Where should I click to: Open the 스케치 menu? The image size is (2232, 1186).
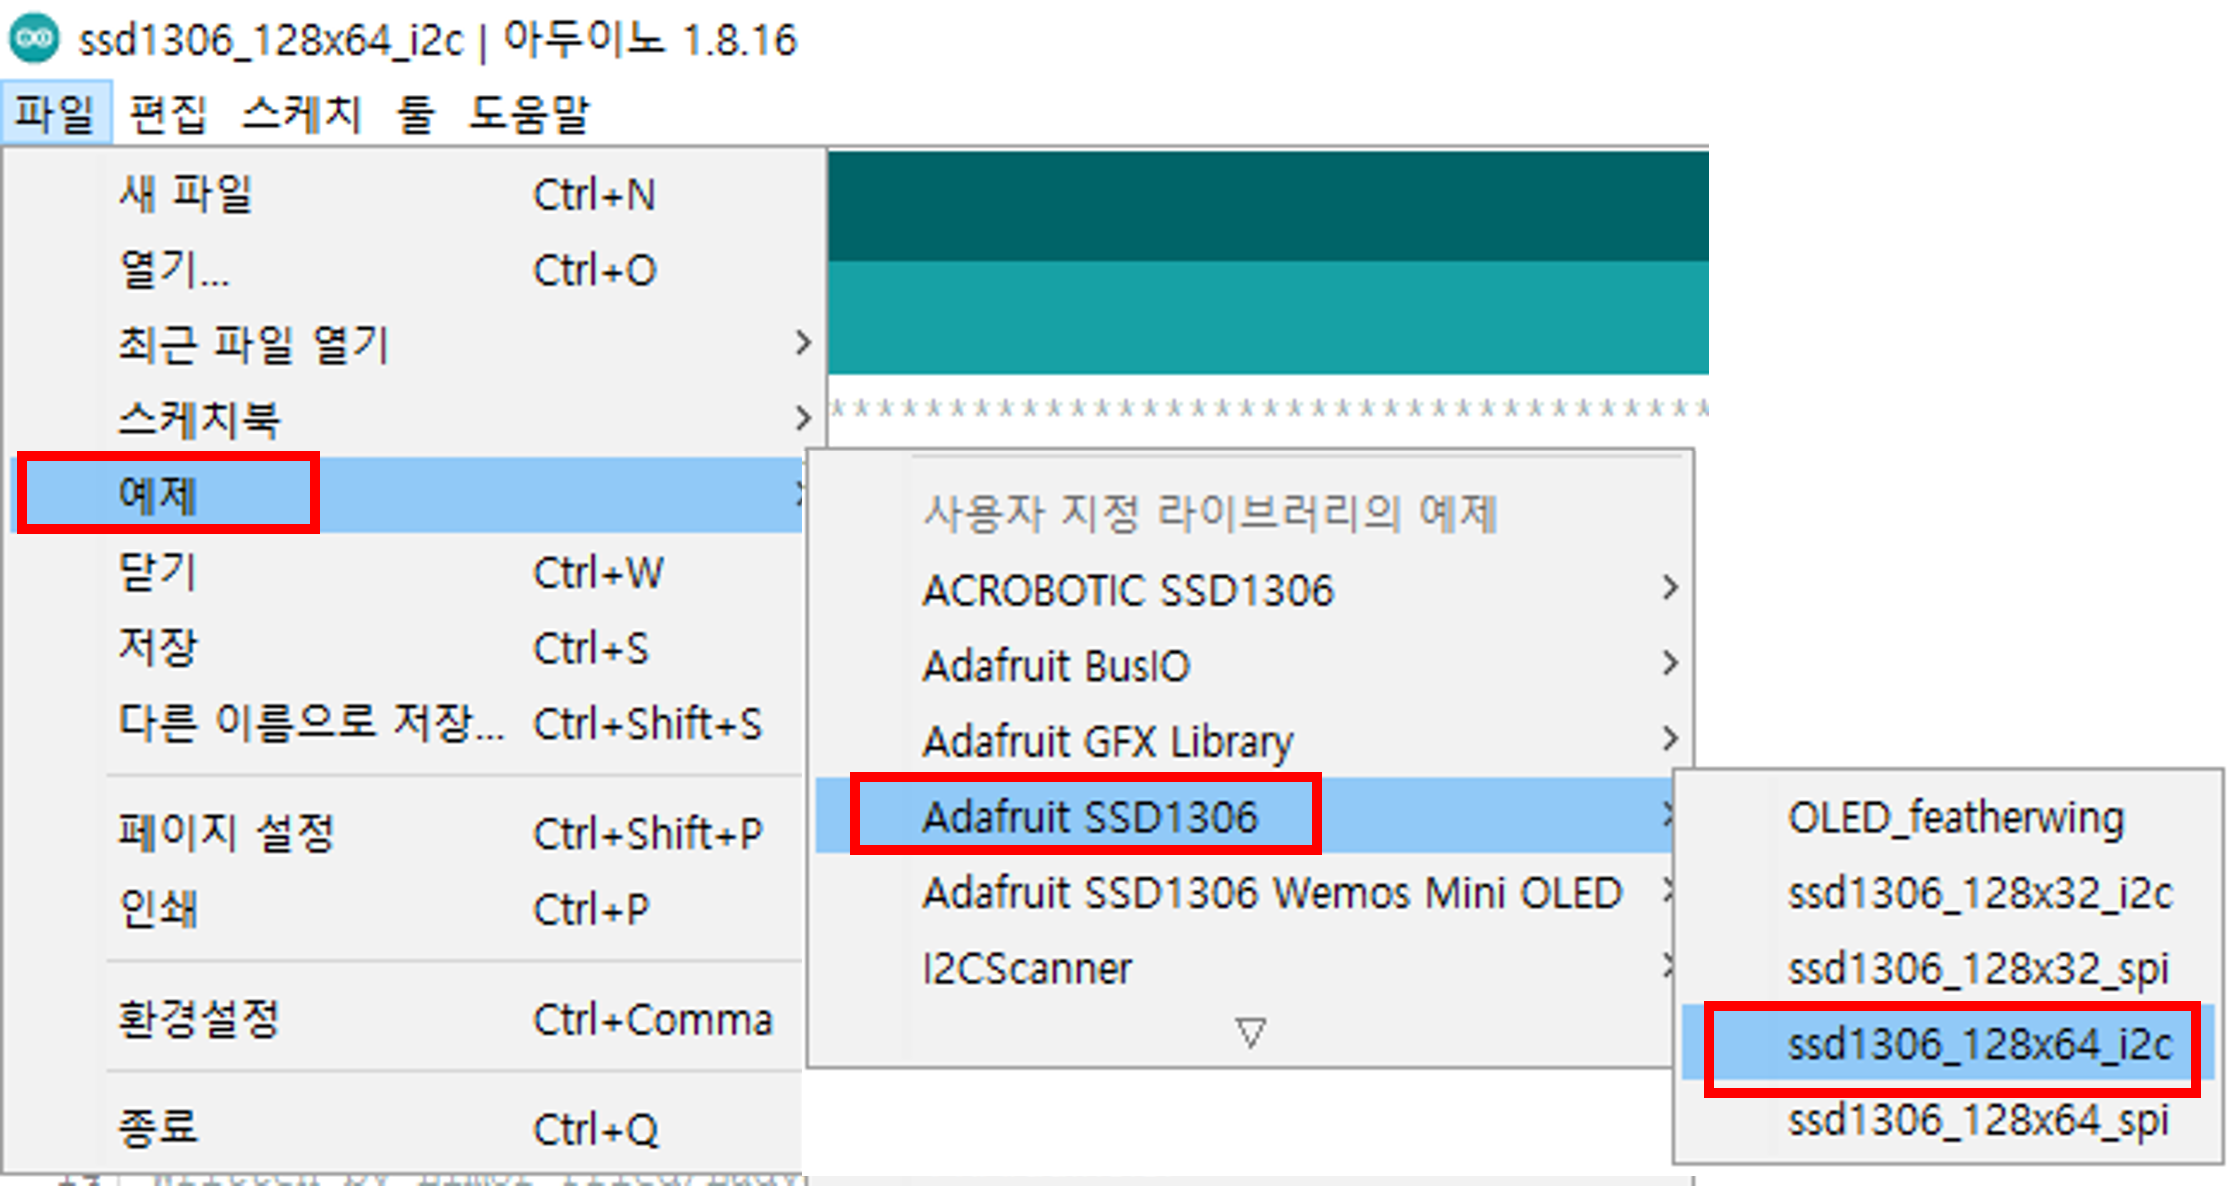(x=301, y=113)
